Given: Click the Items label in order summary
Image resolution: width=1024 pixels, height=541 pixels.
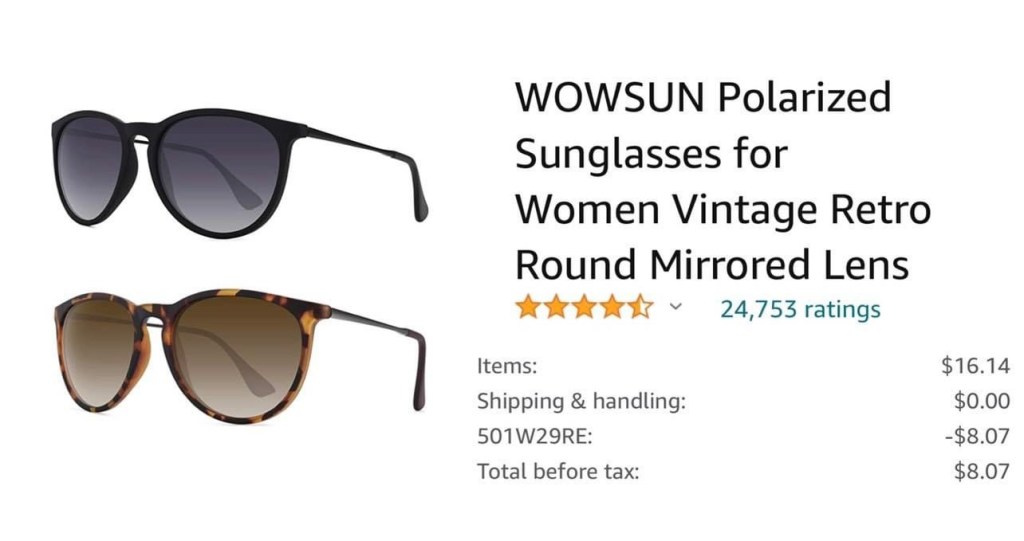Looking at the screenshot, I should [507, 366].
